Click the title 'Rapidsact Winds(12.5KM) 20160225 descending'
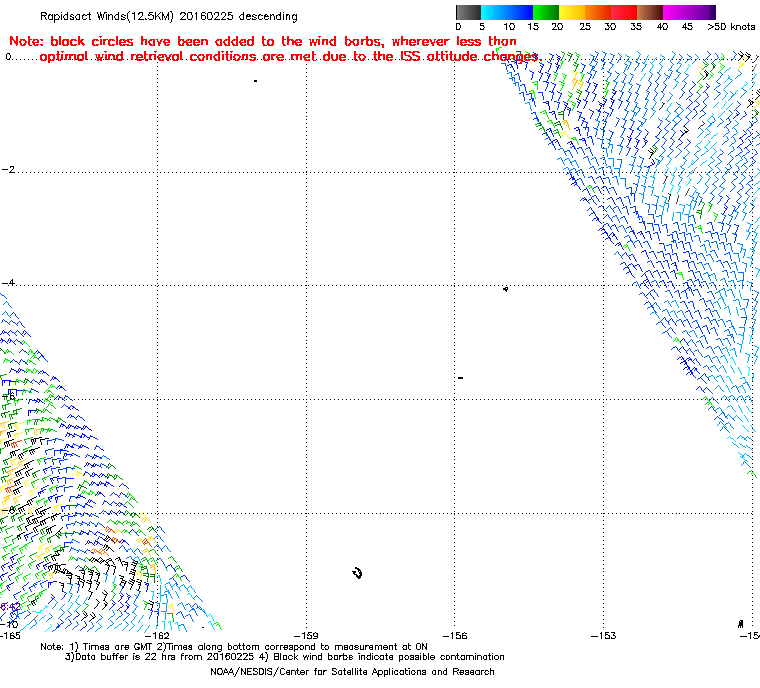Screen dimensions: 760x688 pos(169,16)
